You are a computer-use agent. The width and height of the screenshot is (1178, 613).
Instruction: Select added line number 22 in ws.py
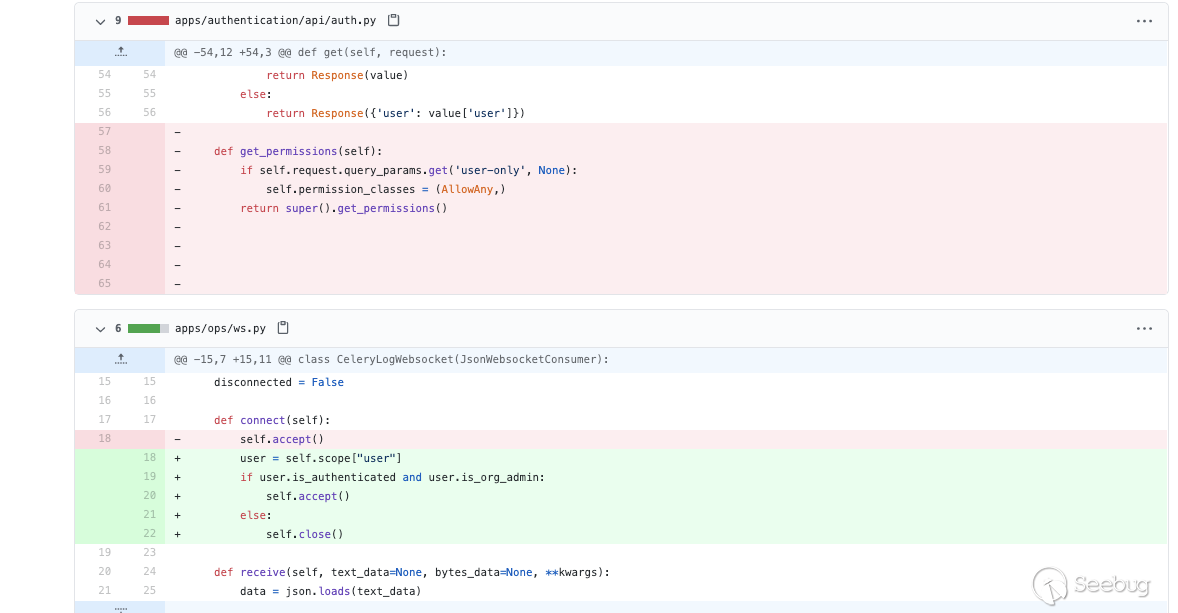click(x=149, y=534)
